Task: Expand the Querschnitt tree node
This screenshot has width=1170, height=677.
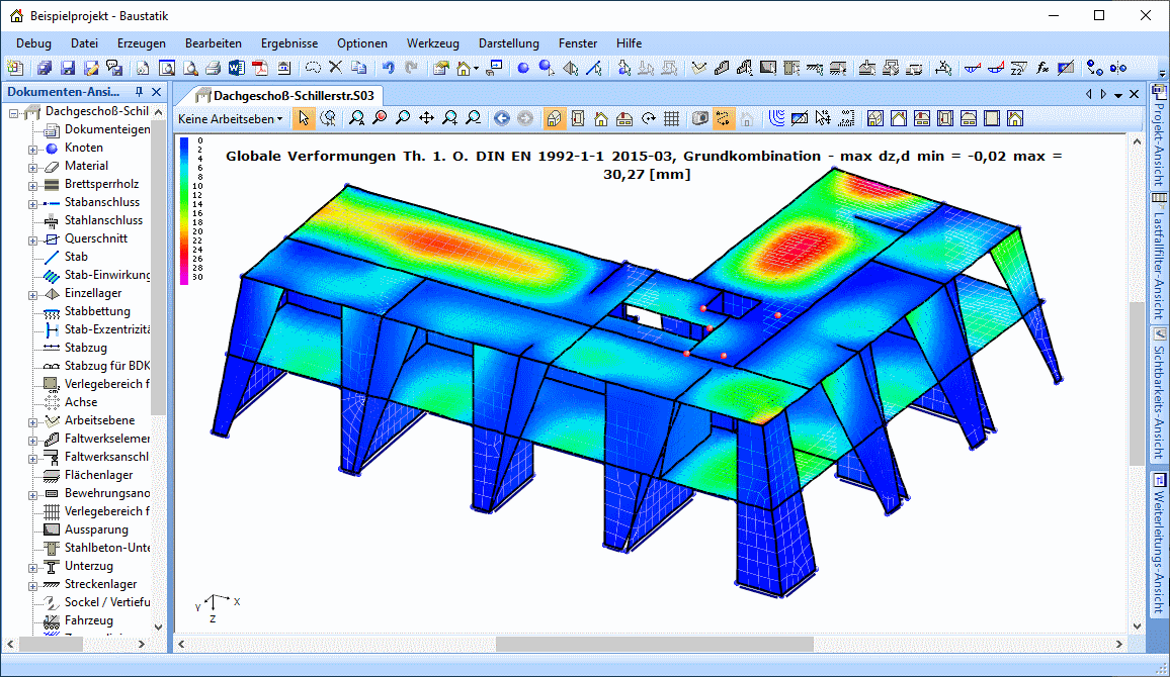Action: click(33, 239)
